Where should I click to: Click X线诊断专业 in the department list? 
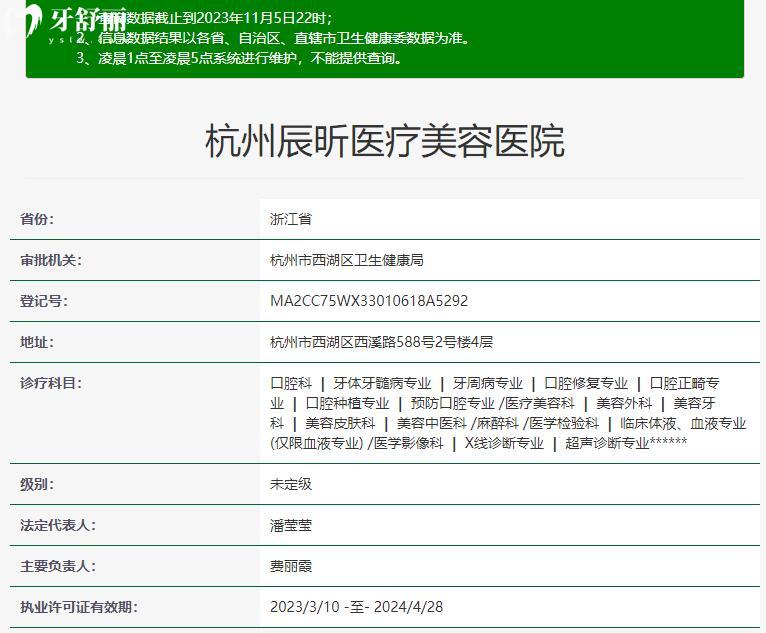(504, 443)
